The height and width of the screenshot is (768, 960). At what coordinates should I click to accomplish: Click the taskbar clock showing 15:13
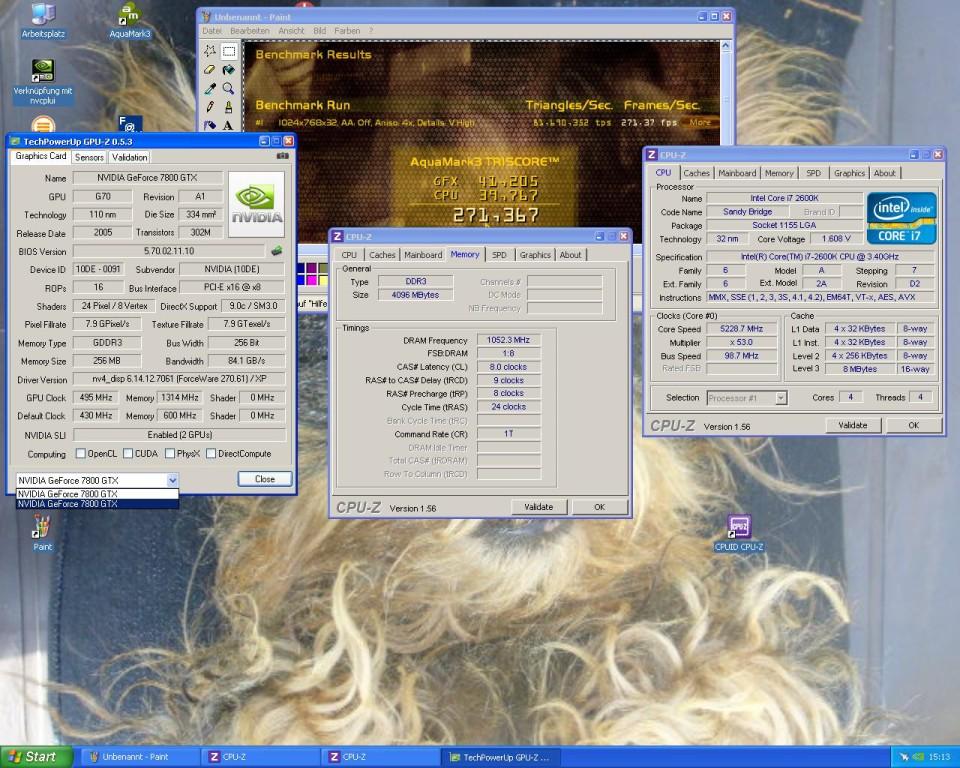(939, 757)
